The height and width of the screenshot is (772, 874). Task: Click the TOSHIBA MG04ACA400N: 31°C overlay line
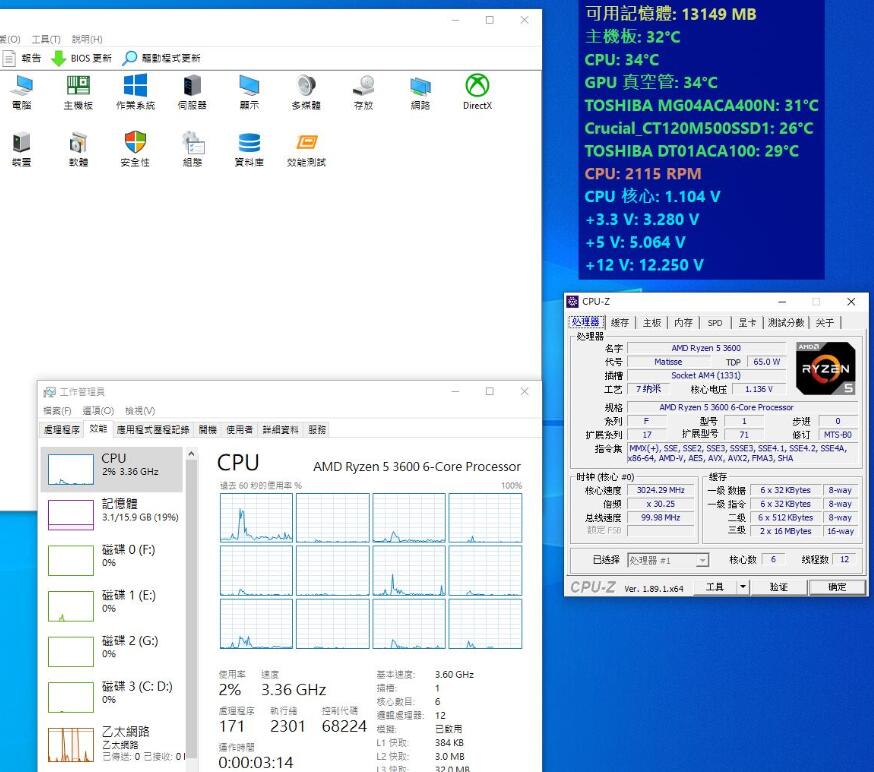tap(701, 105)
